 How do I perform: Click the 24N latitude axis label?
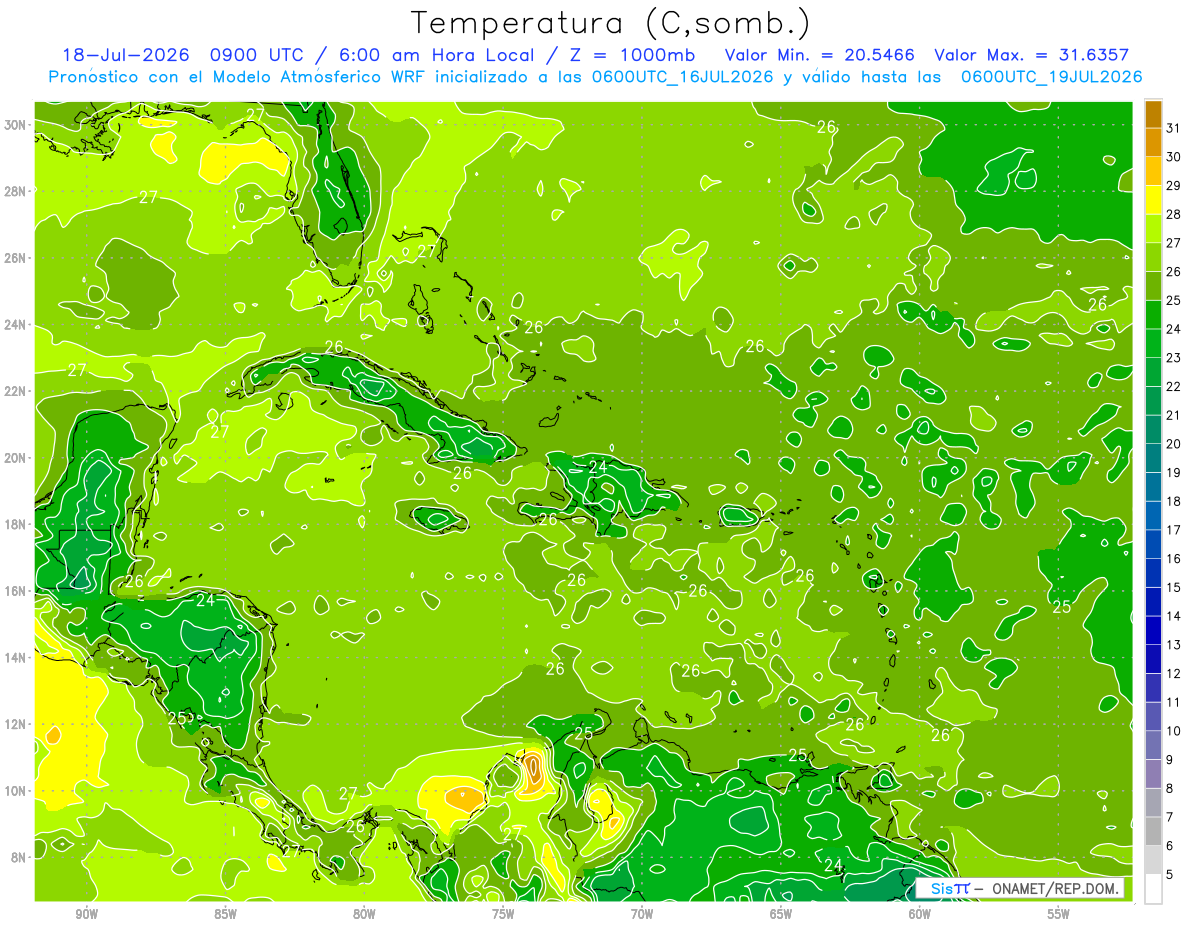(15, 325)
